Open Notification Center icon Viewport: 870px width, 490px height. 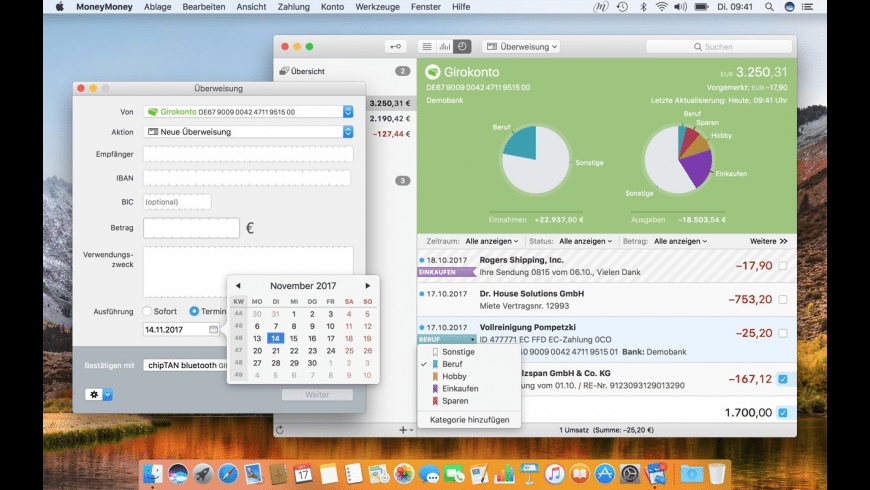(808, 7)
